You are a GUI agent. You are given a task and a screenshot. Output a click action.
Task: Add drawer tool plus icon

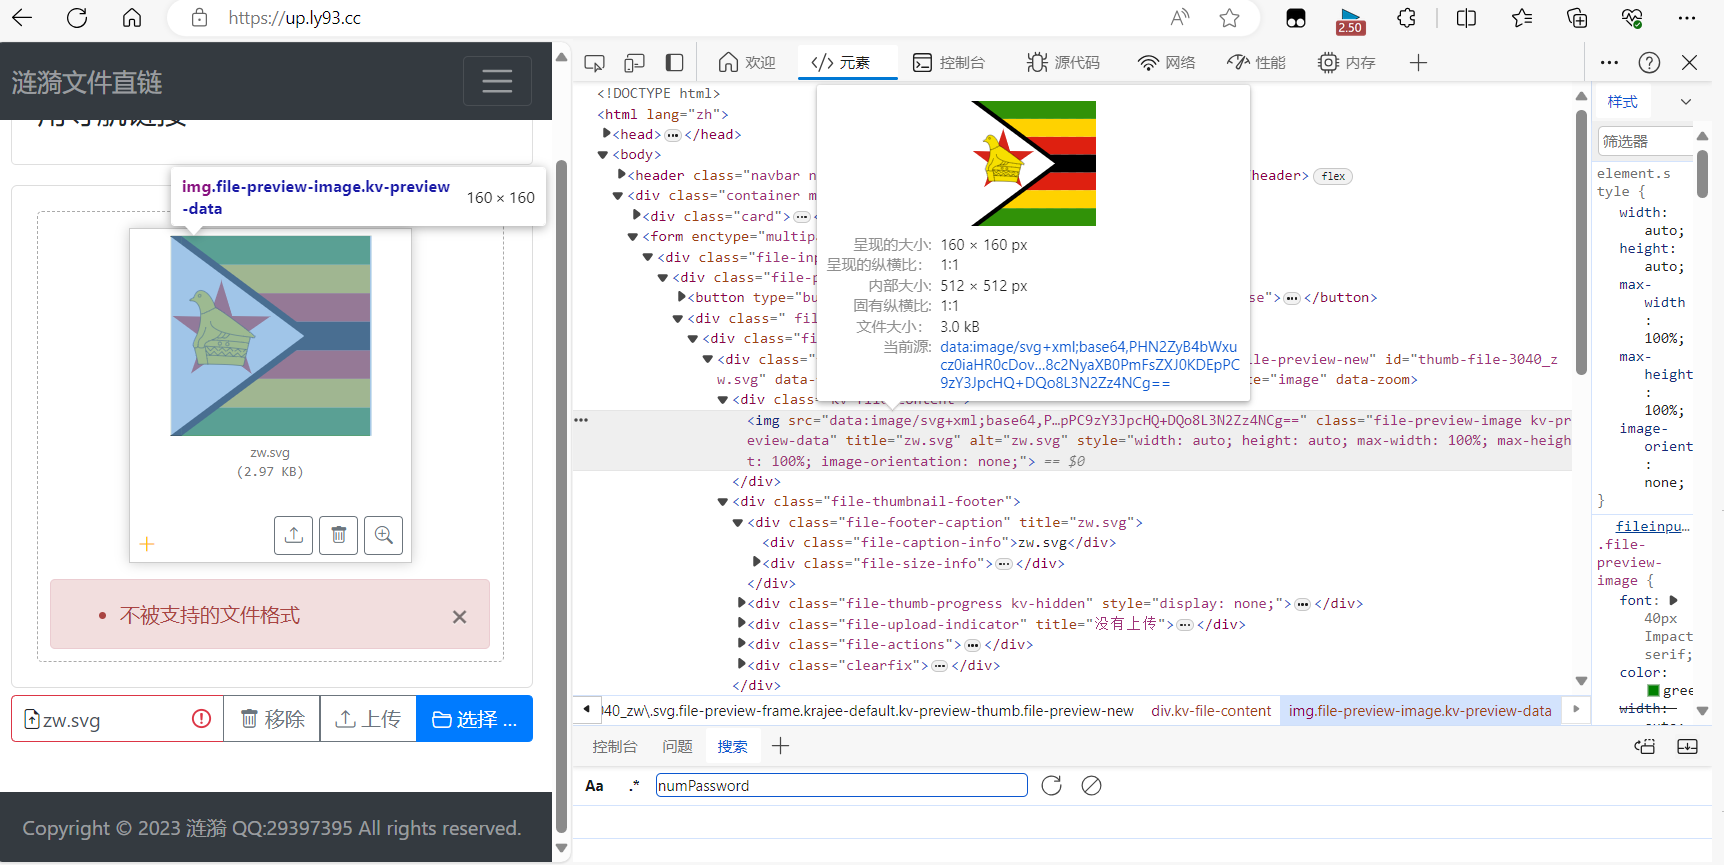[x=781, y=746]
